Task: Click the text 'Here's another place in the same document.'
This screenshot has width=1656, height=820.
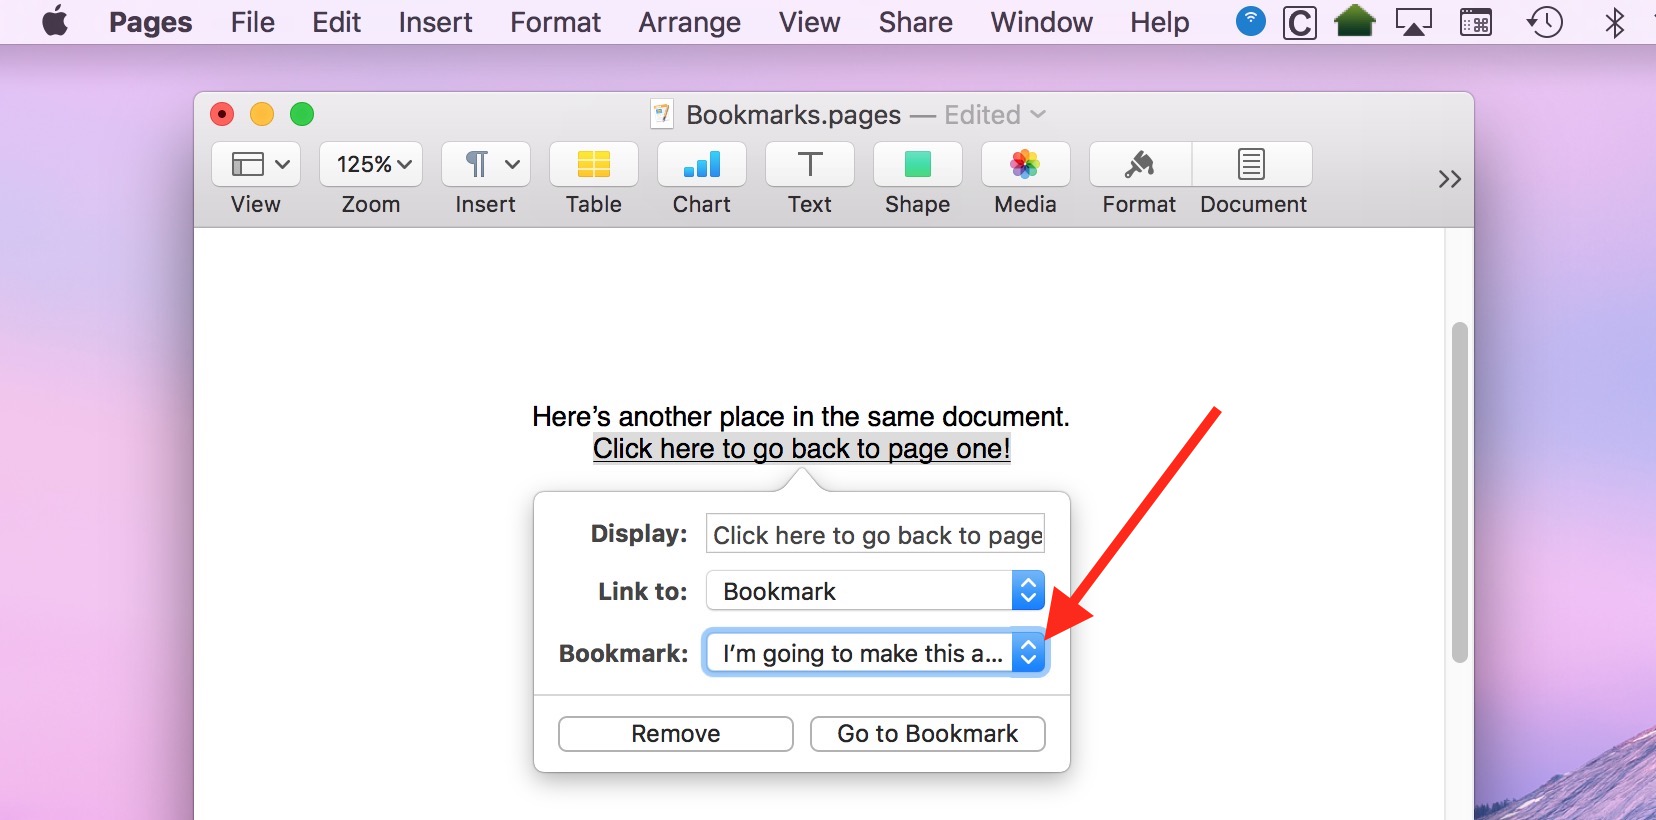Action: pyautogui.click(x=801, y=416)
